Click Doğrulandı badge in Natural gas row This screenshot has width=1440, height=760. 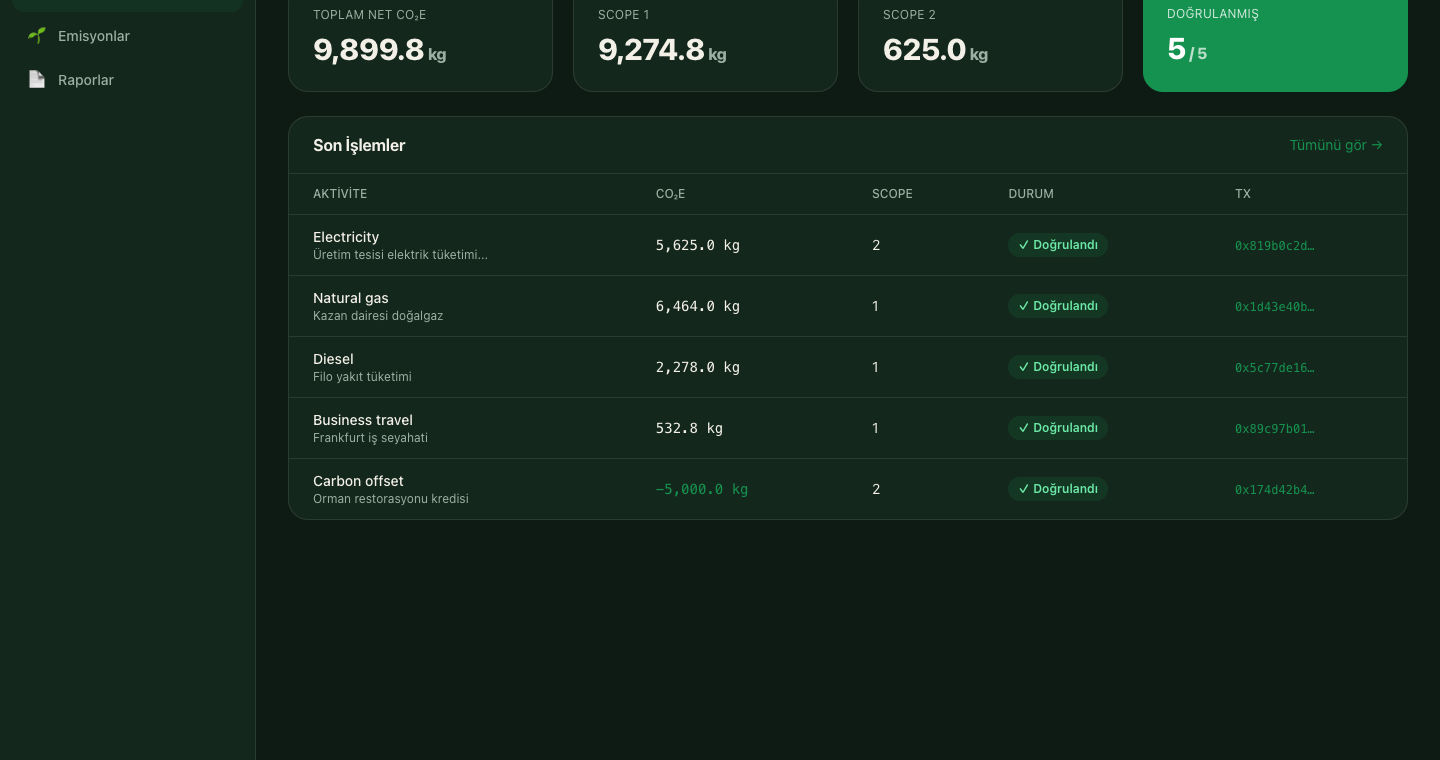1058,306
